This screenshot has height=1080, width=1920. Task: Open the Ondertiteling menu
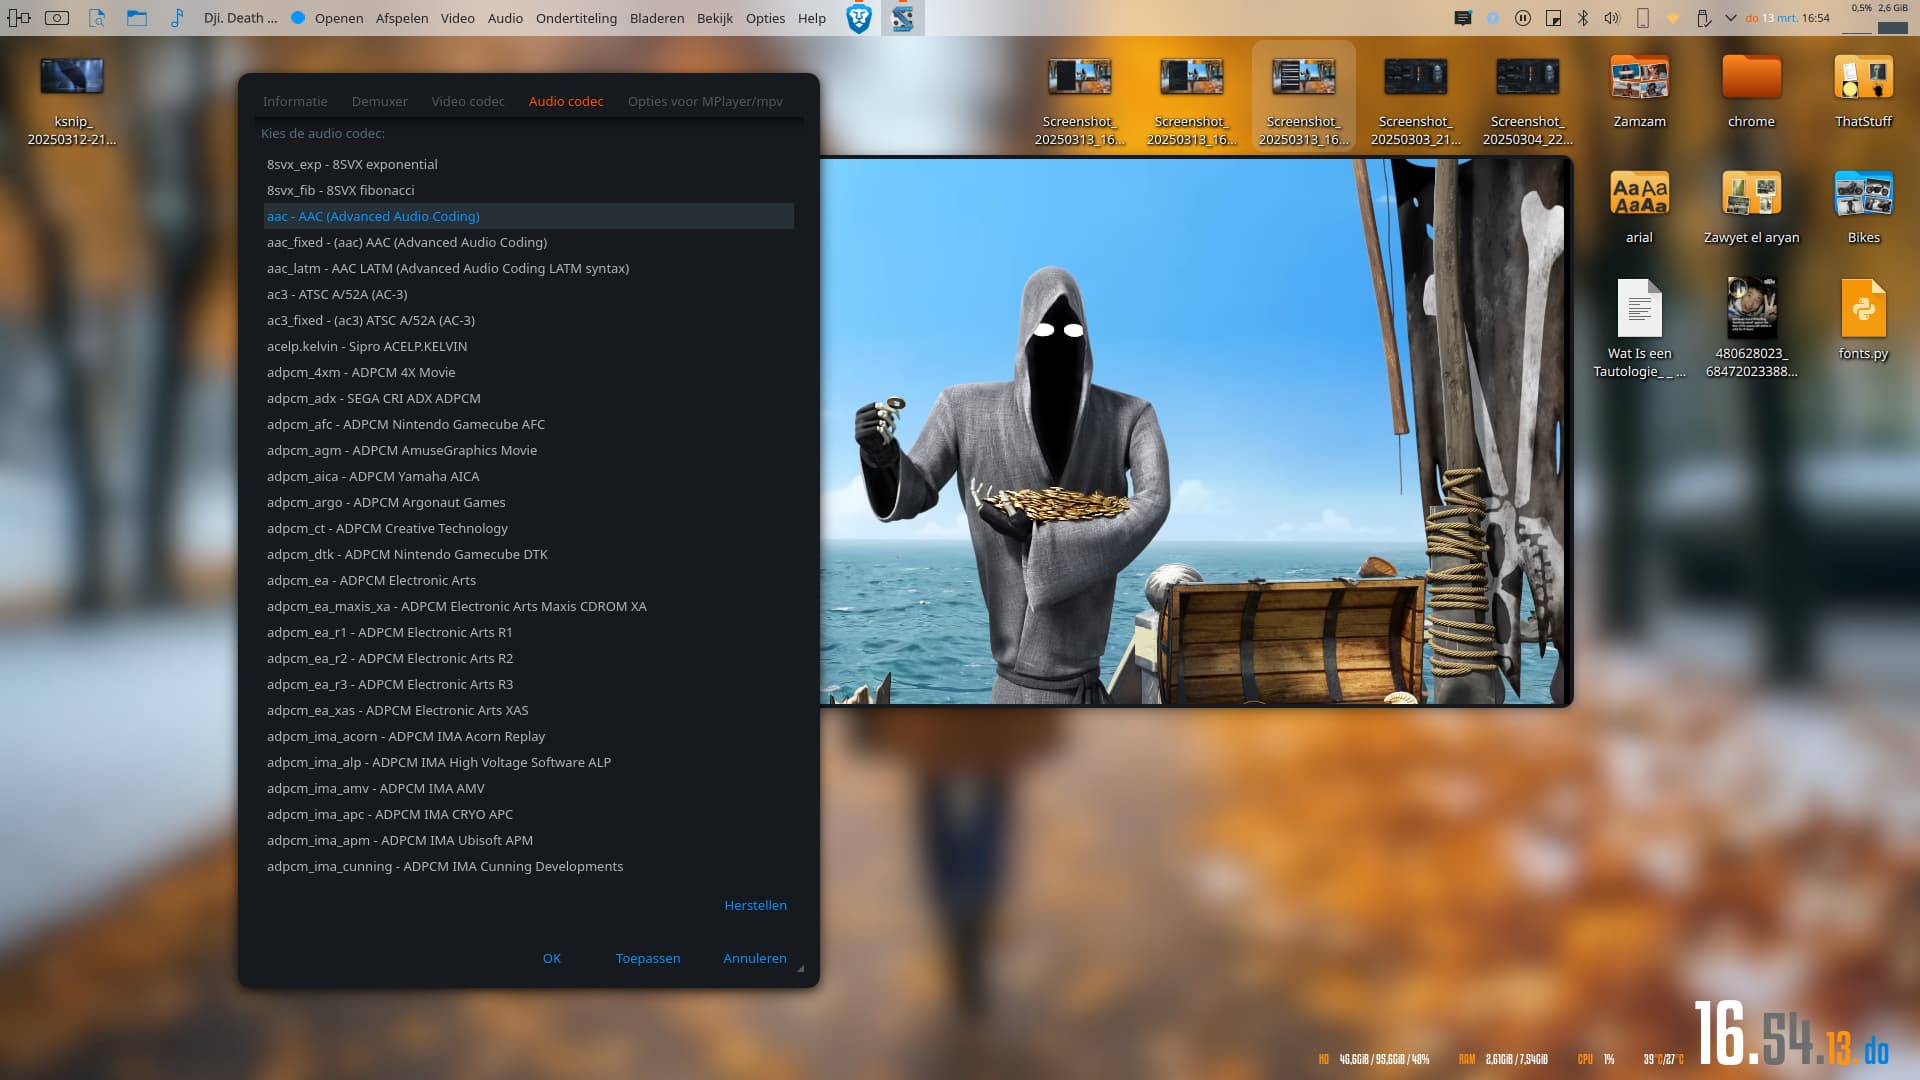(576, 18)
